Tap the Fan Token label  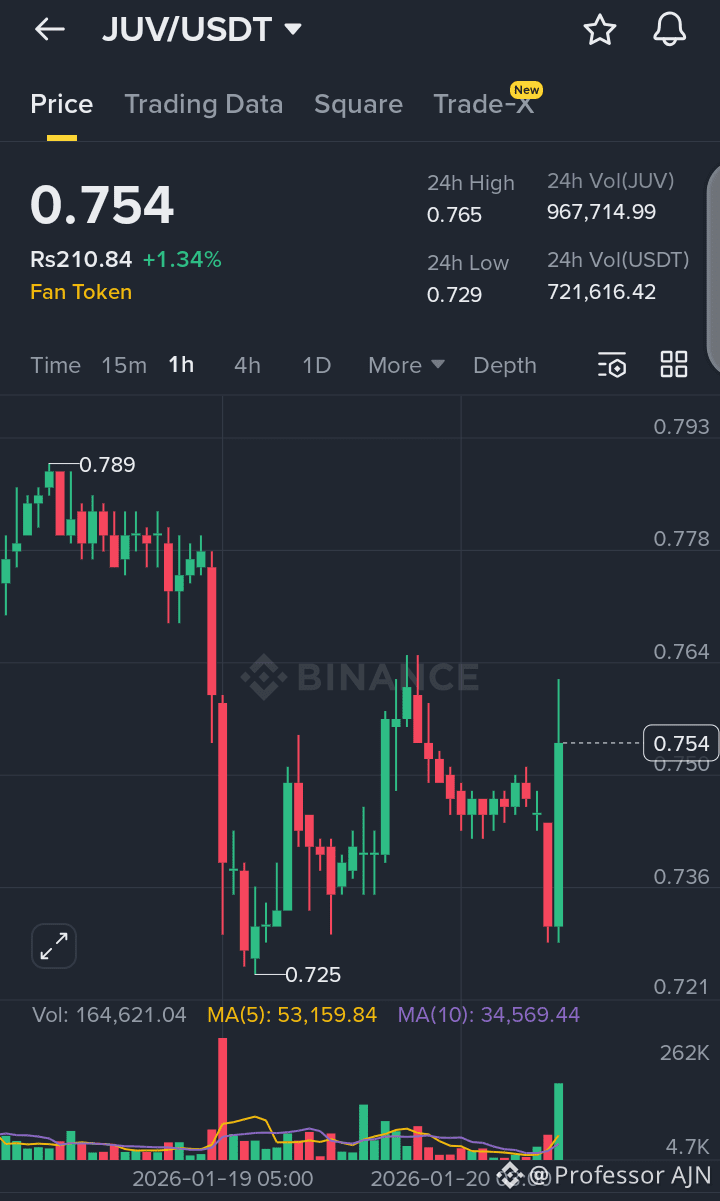click(x=81, y=291)
